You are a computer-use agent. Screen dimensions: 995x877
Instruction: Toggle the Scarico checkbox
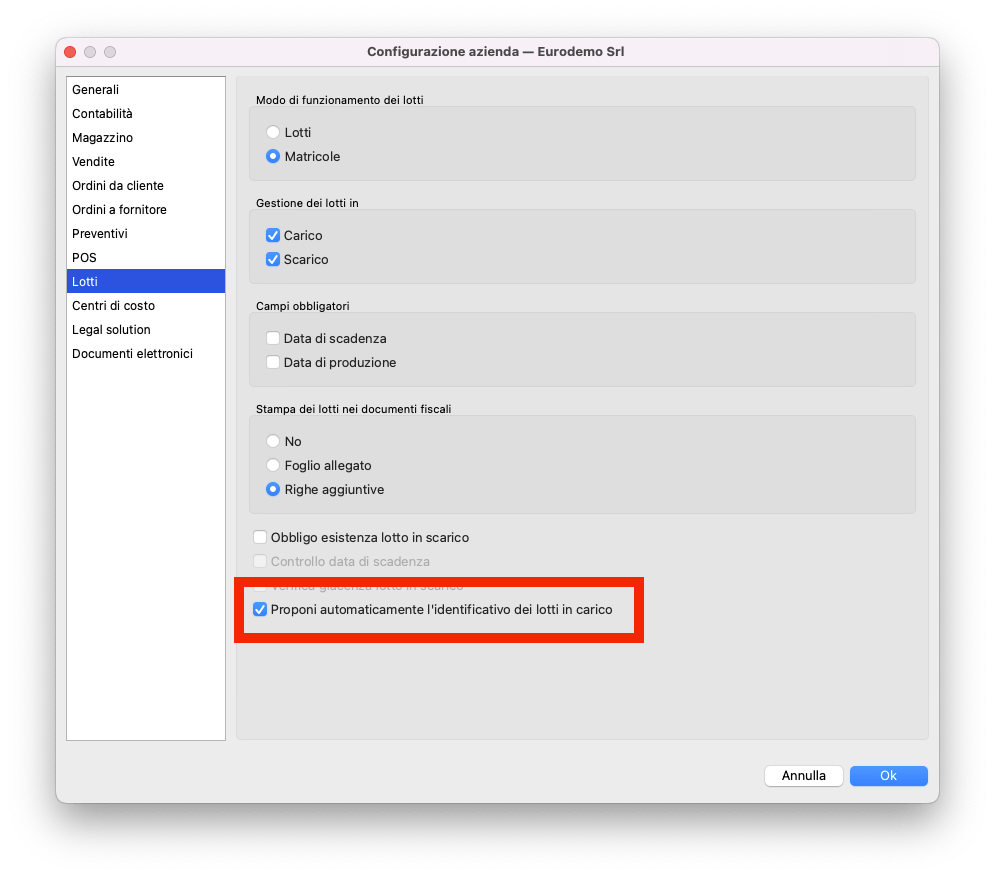[x=273, y=260]
